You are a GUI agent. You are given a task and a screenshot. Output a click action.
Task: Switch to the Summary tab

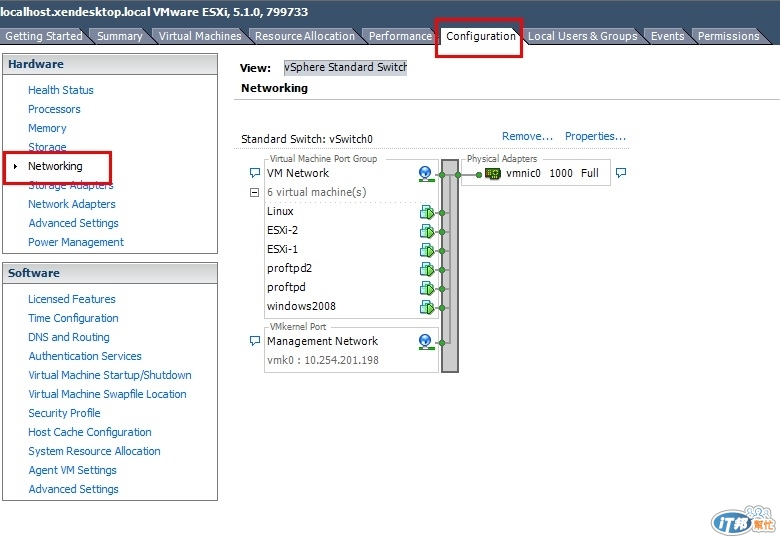pyautogui.click(x=119, y=36)
